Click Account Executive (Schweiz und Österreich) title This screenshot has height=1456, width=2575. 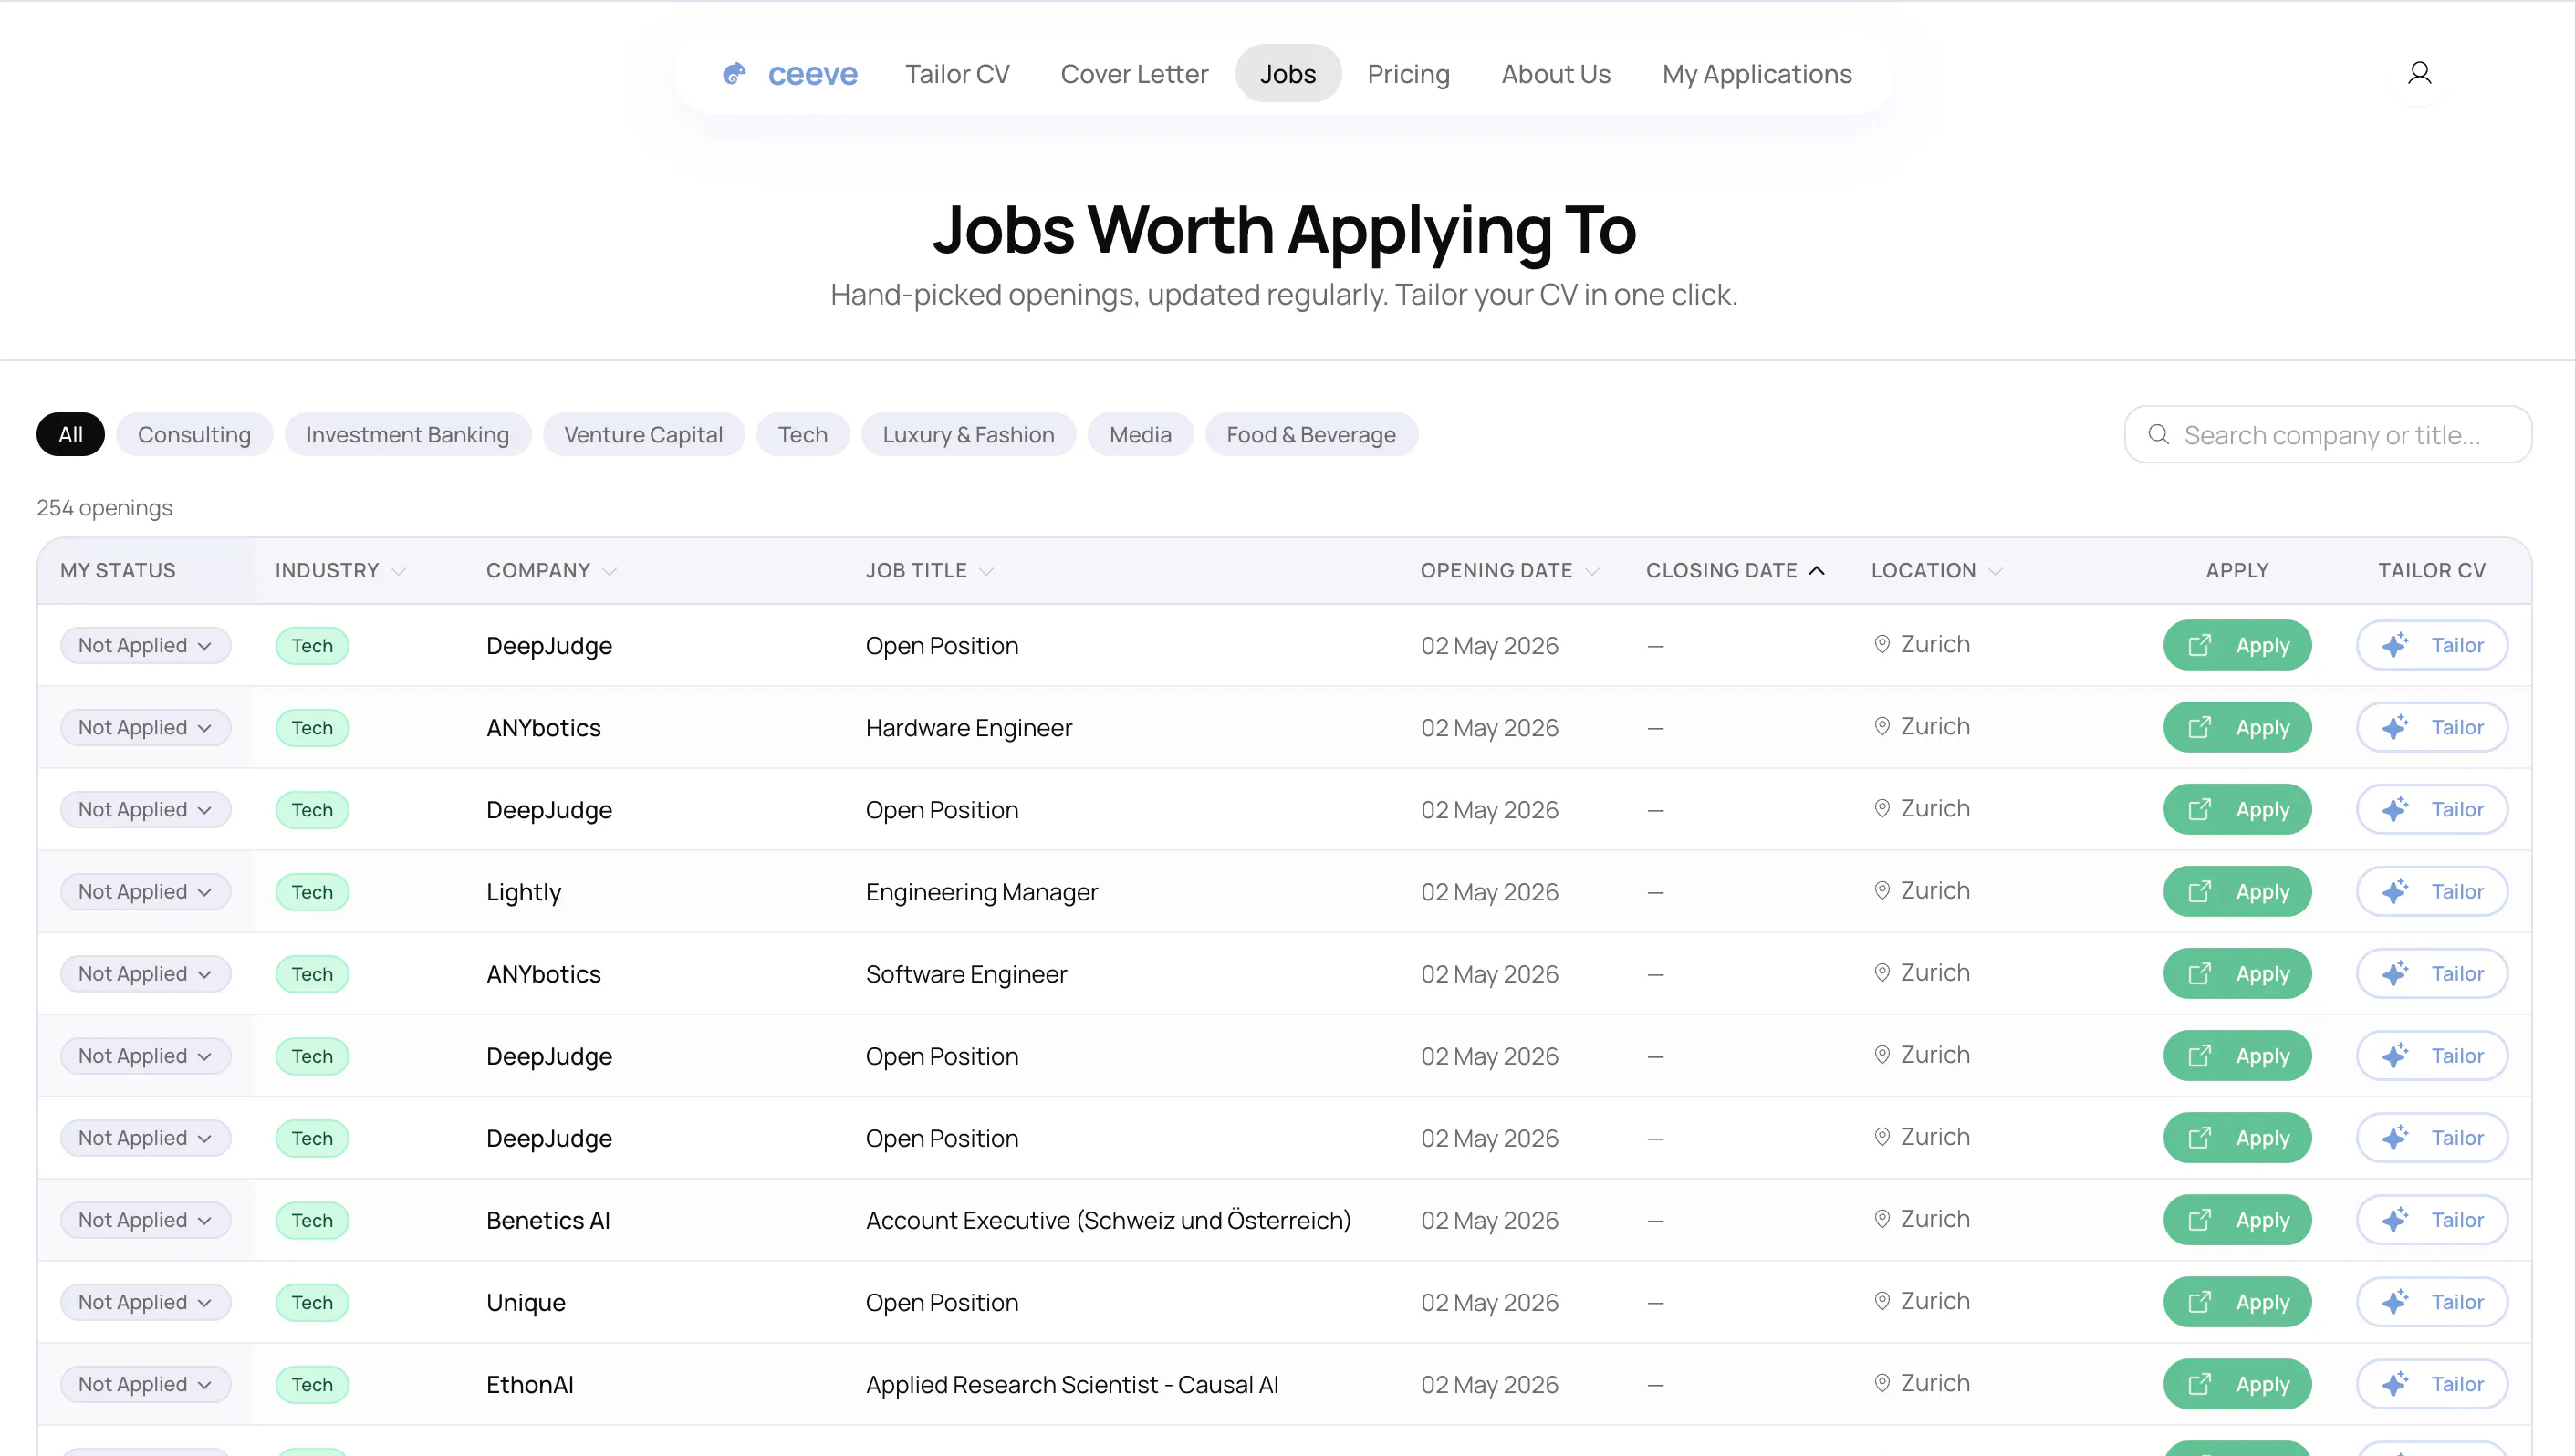(x=1108, y=1220)
